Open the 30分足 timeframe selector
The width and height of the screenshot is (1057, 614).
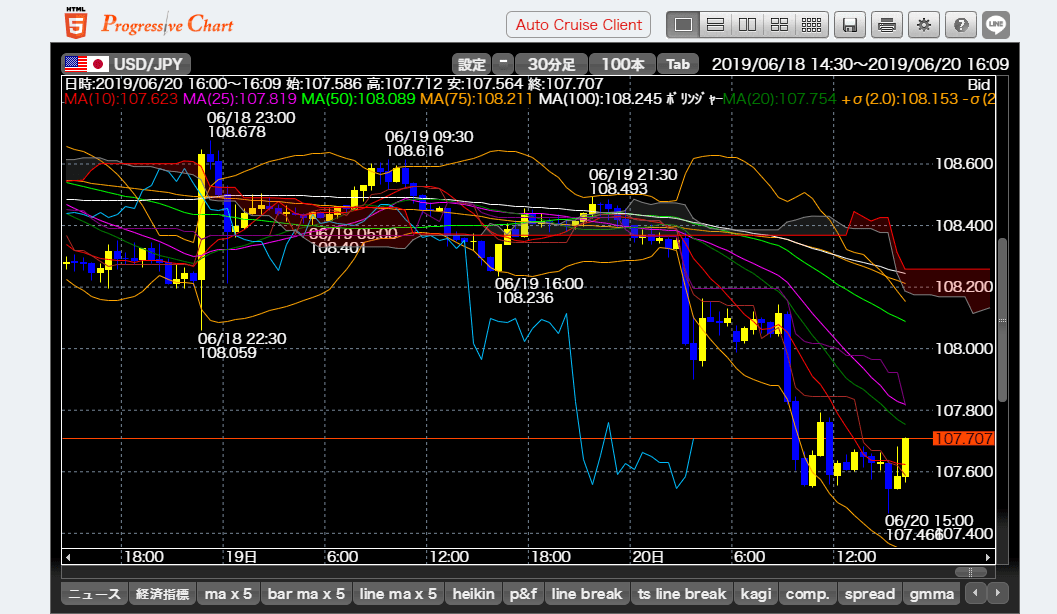pos(551,64)
